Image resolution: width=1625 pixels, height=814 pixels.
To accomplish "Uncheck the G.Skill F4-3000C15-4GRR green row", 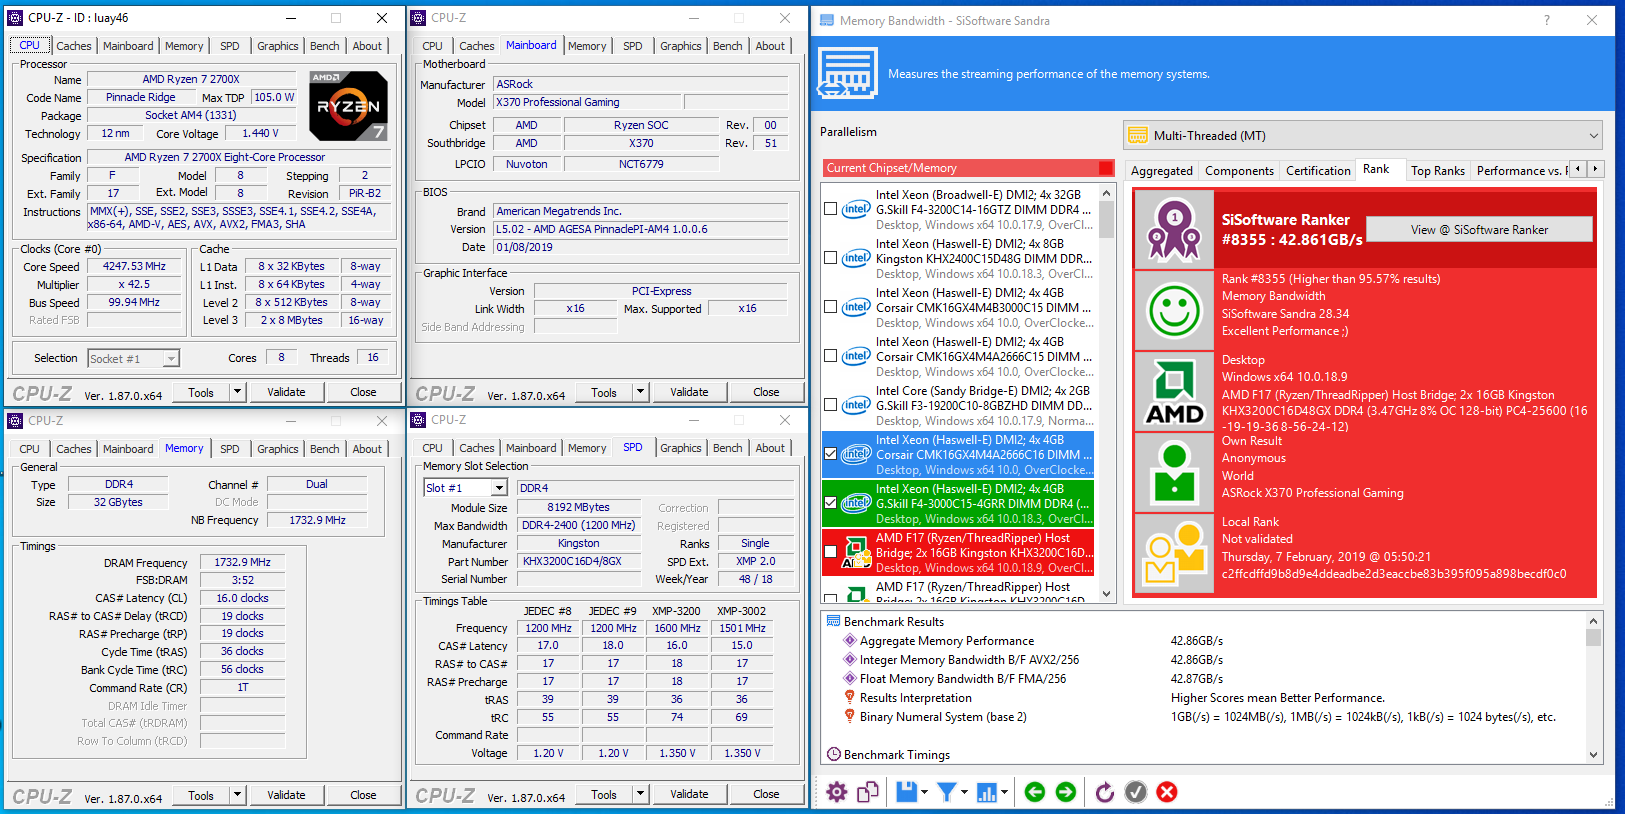I will pos(830,503).
